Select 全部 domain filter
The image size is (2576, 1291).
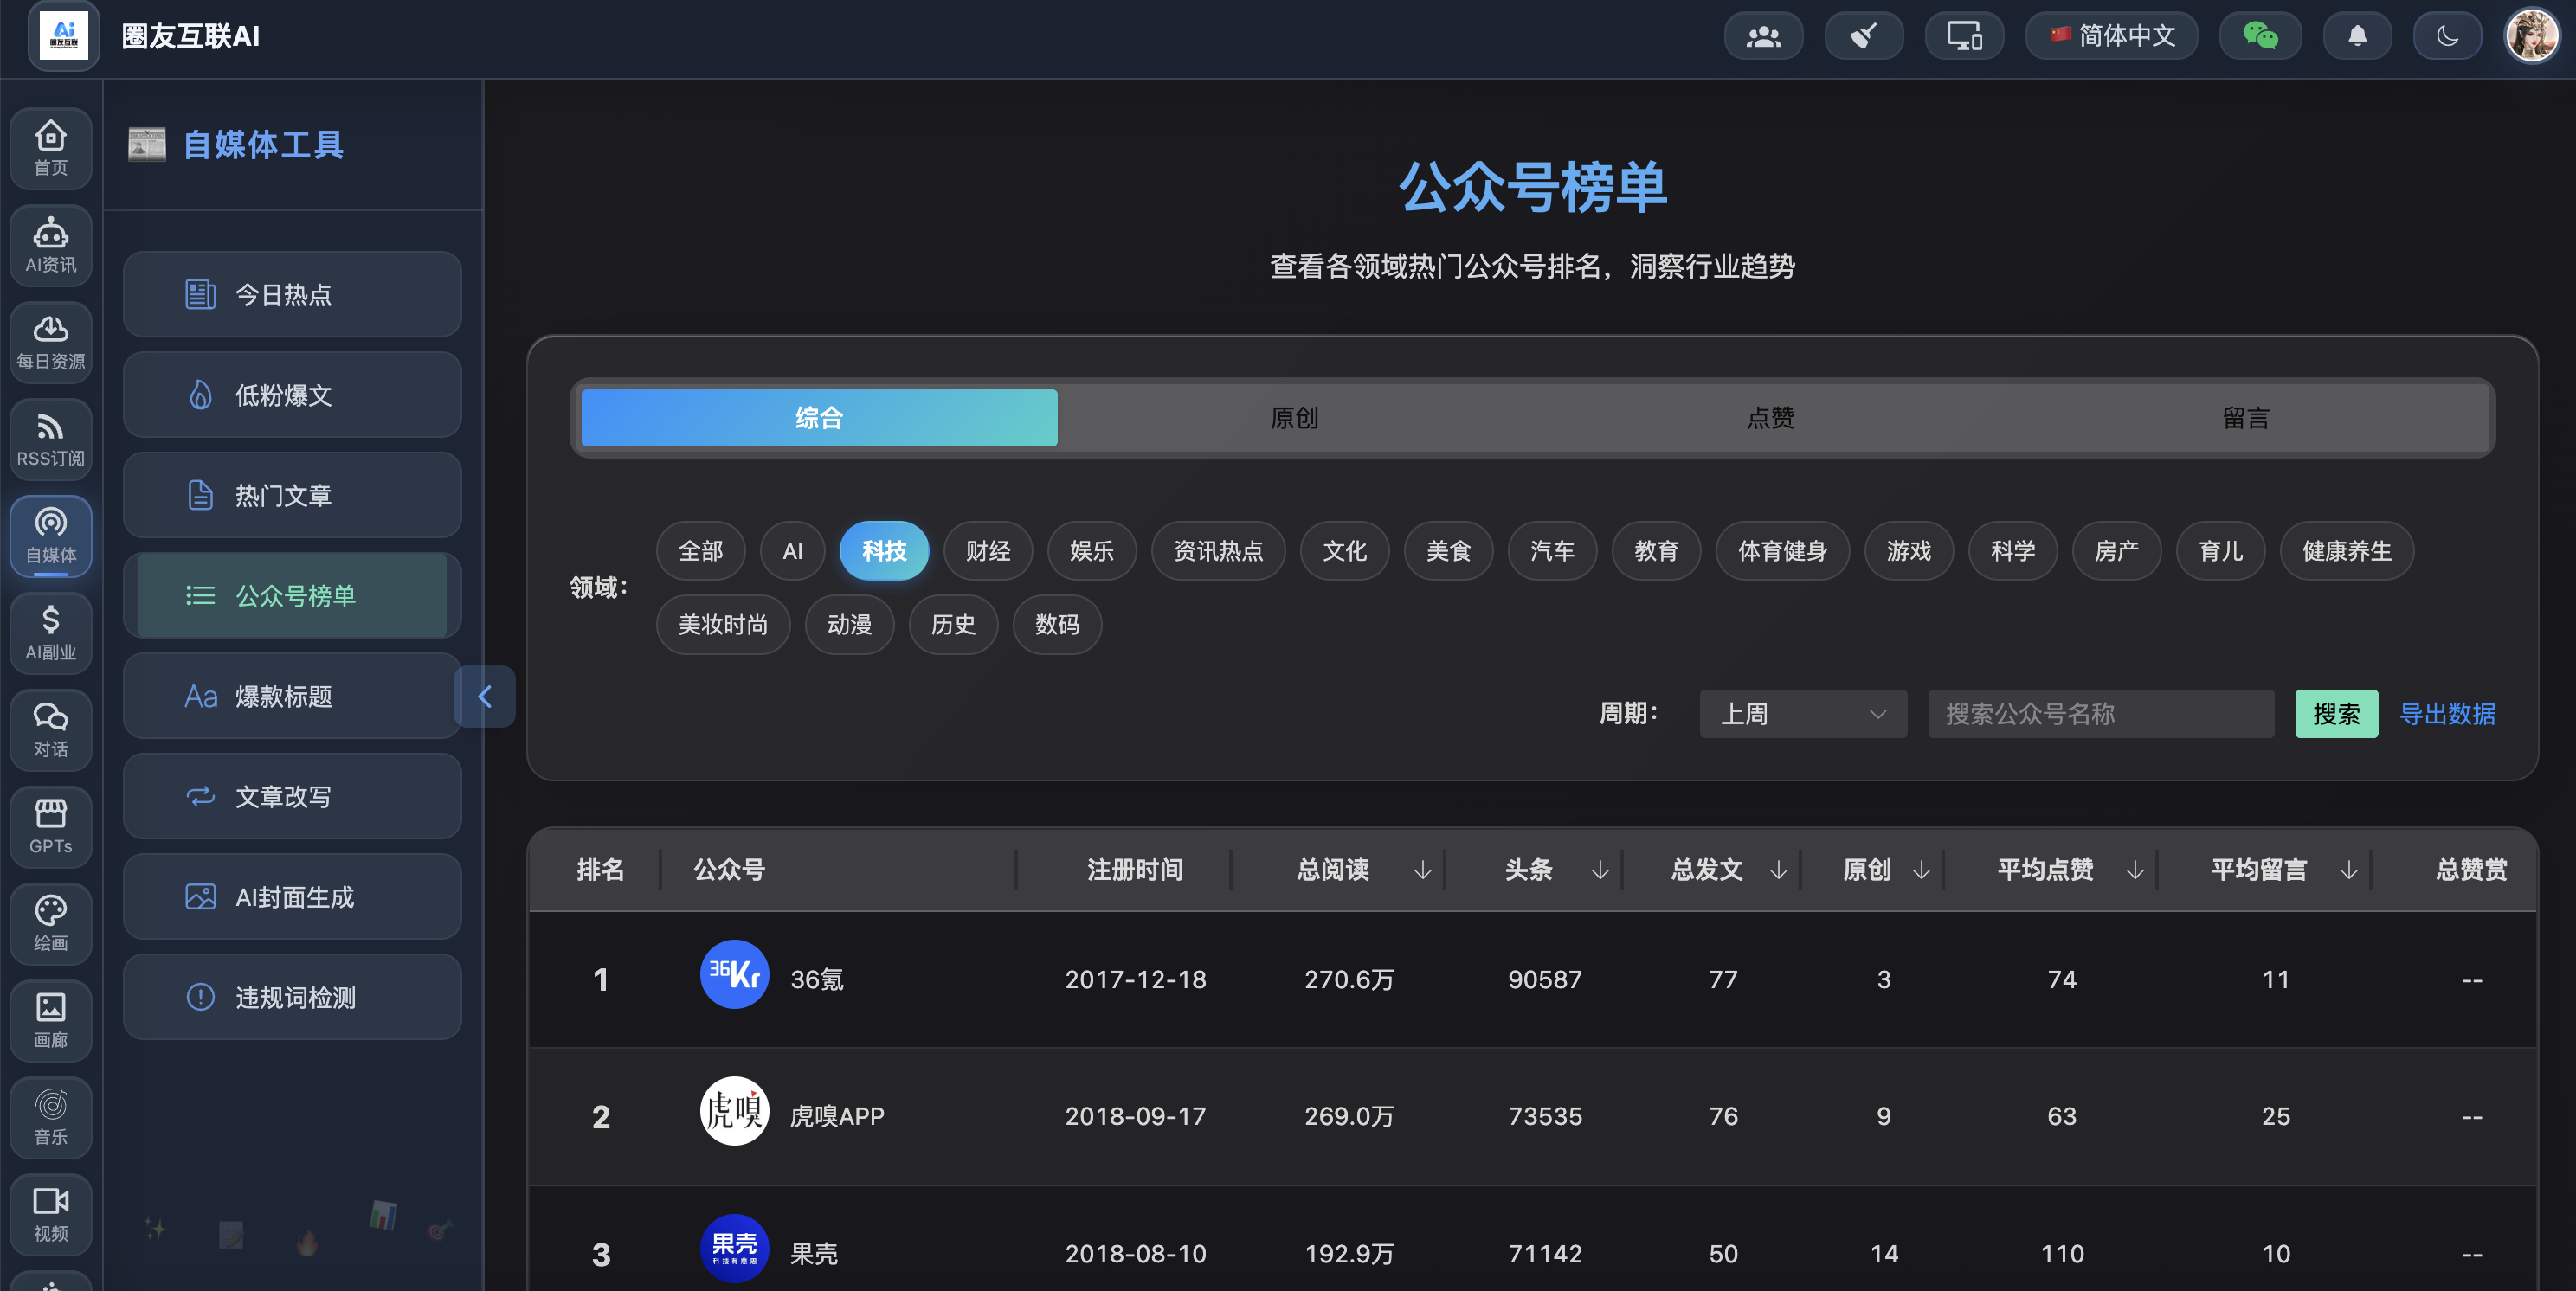pyautogui.click(x=700, y=551)
